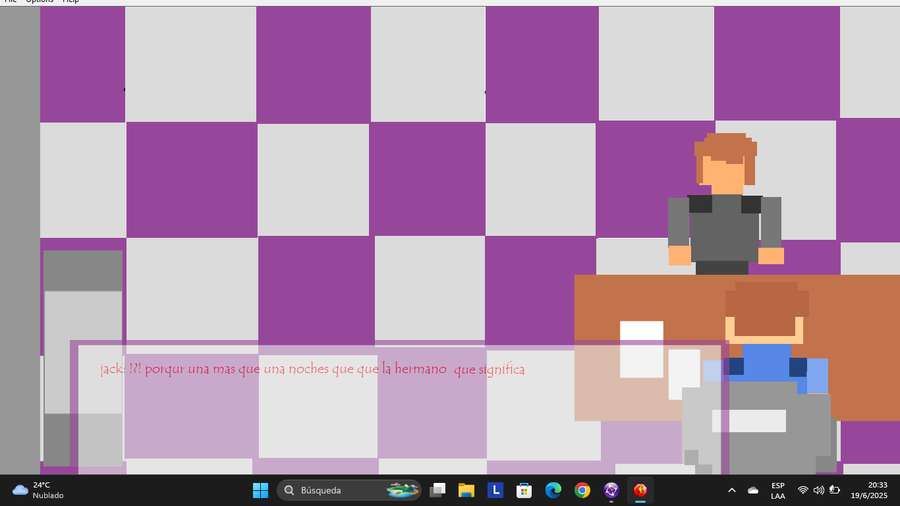
Task: Click the white paper on the desk
Action: pos(641,349)
